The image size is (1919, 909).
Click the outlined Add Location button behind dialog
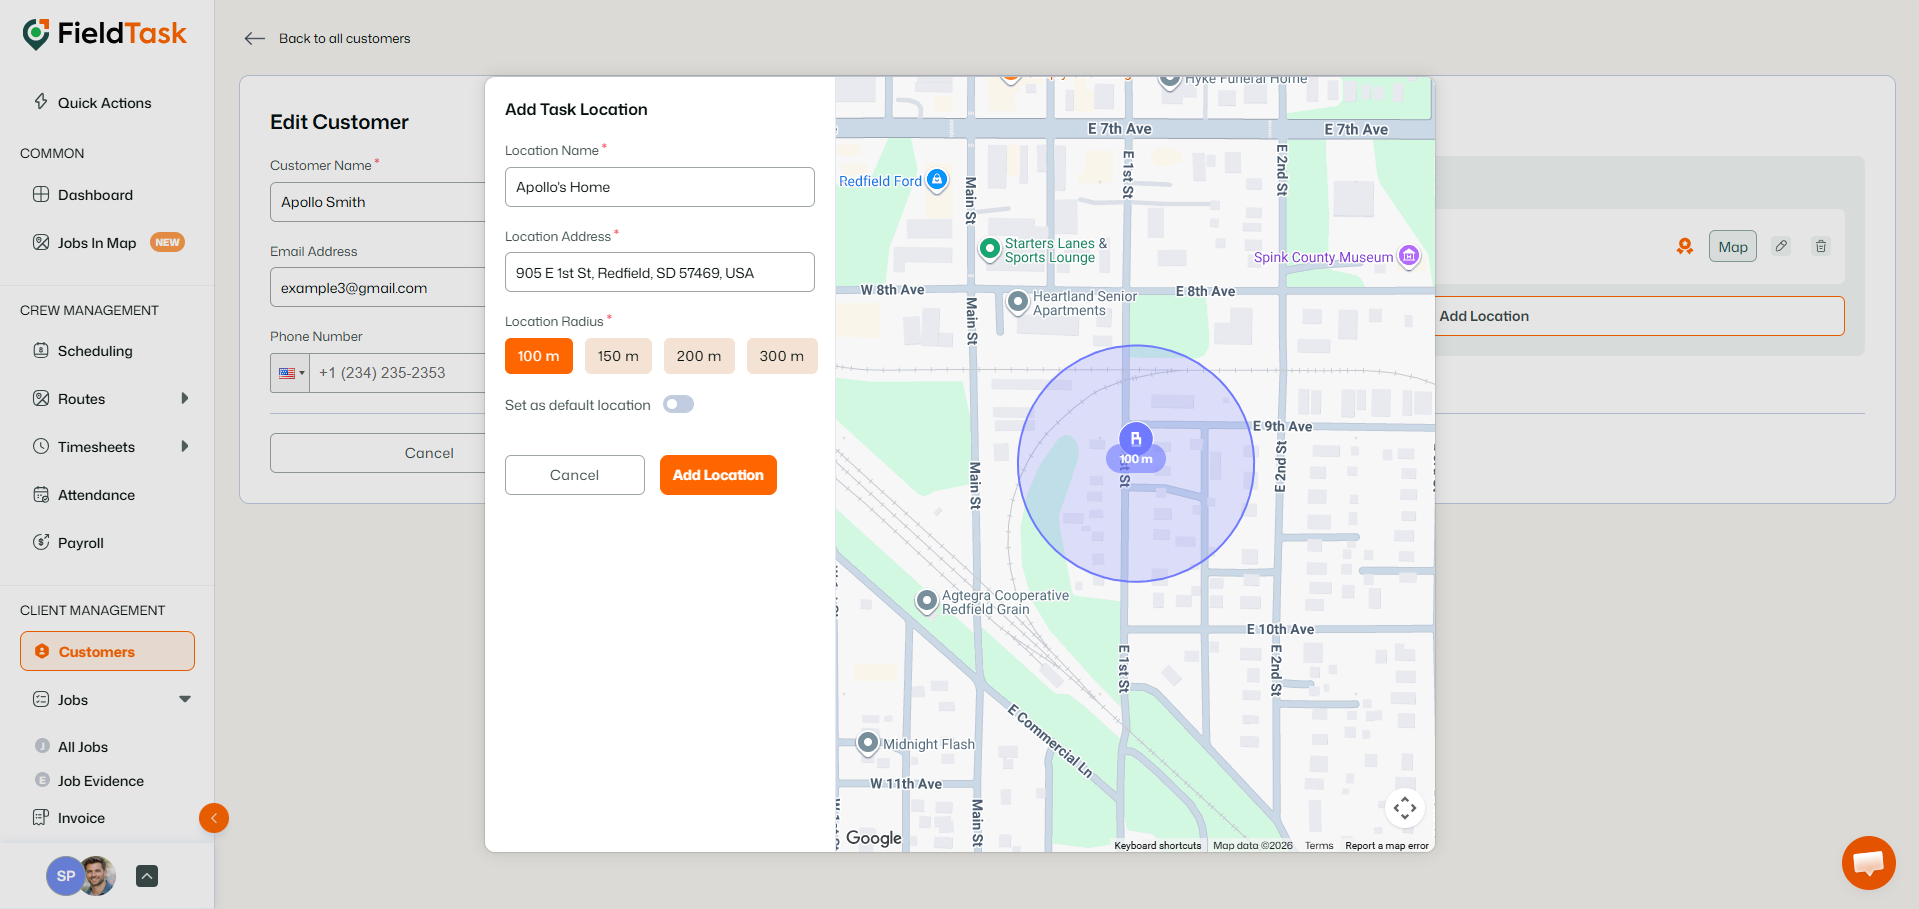(1640, 316)
